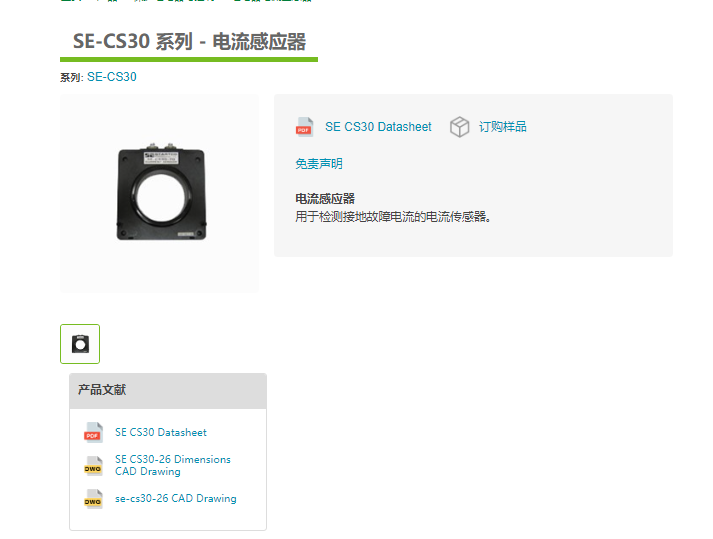Open the SE CS30-26 Dimensions CAD Drawing link
Image resolution: width=713 pixels, height=539 pixels.
[173, 465]
